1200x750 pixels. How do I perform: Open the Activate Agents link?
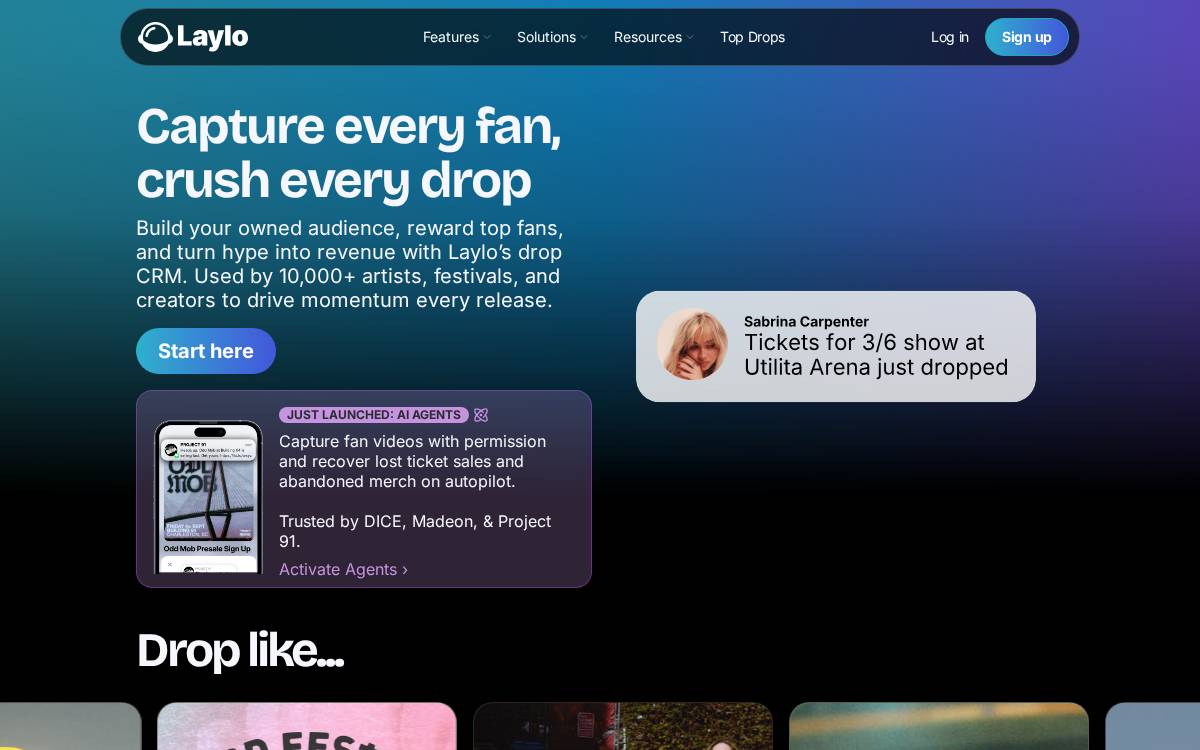pos(343,569)
